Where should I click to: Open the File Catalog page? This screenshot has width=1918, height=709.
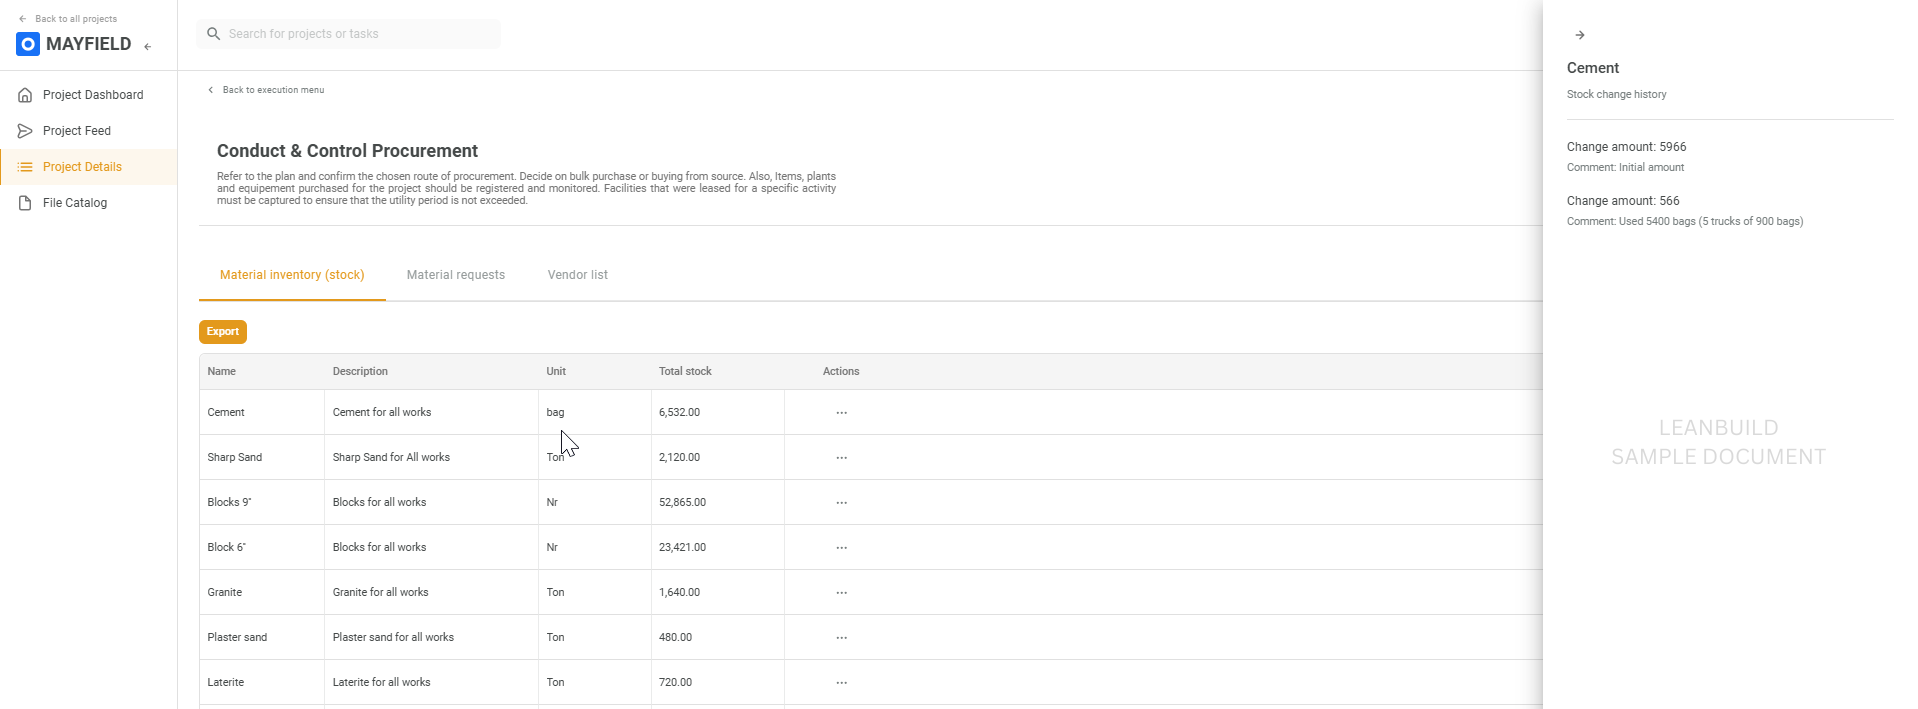click(x=75, y=203)
